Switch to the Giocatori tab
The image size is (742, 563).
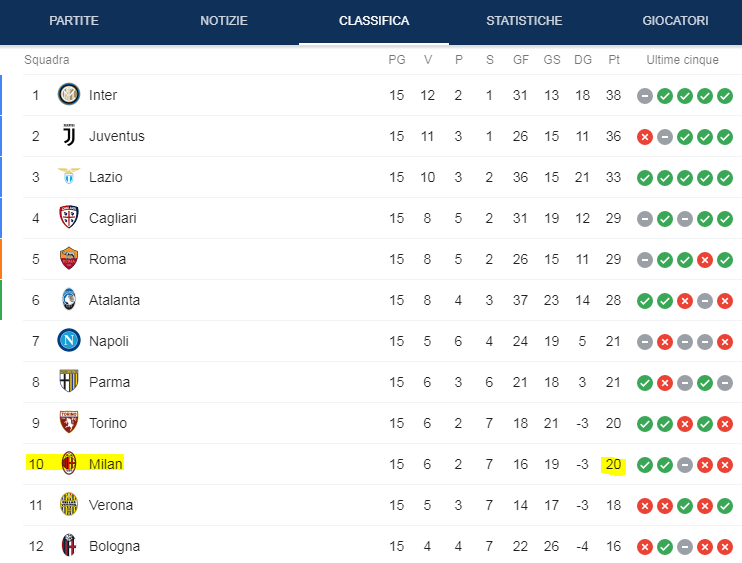[675, 21]
